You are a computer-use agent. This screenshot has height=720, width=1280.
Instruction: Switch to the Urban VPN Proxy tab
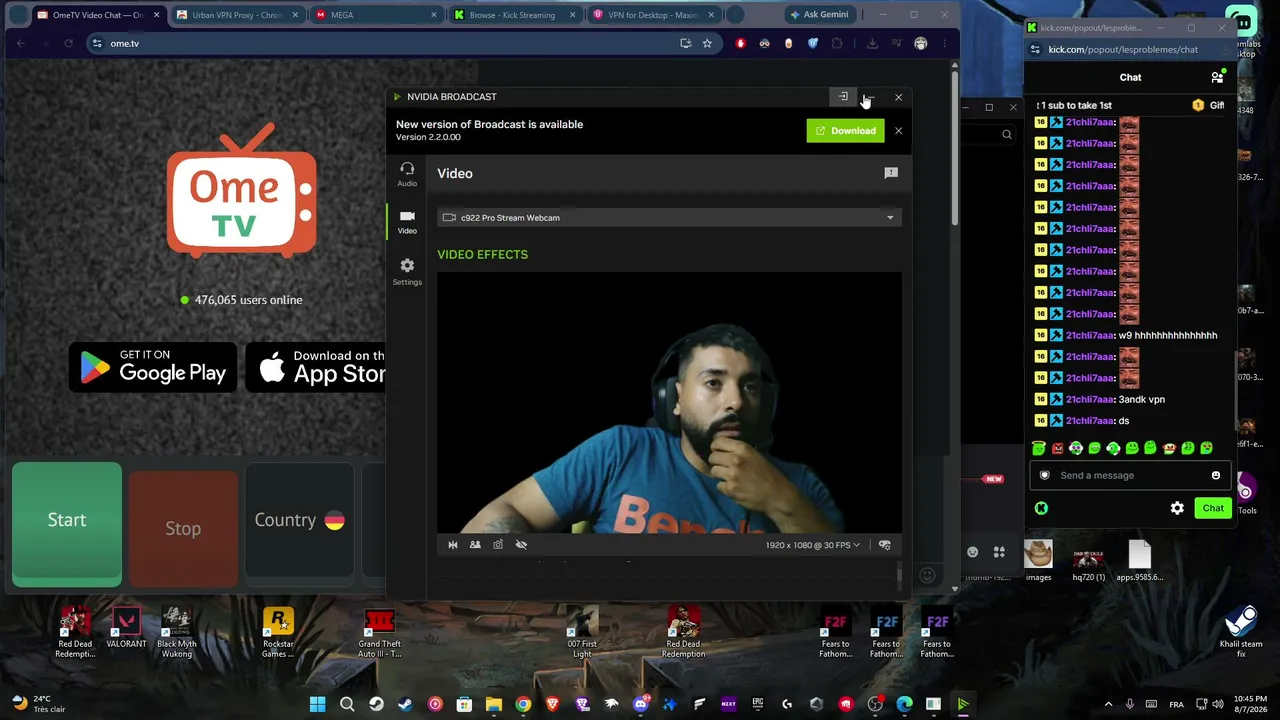pyautogui.click(x=237, y=15)
